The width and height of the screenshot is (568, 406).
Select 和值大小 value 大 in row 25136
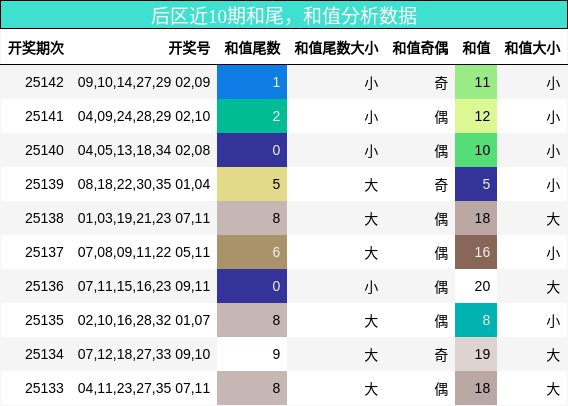(x=553, y=287)
